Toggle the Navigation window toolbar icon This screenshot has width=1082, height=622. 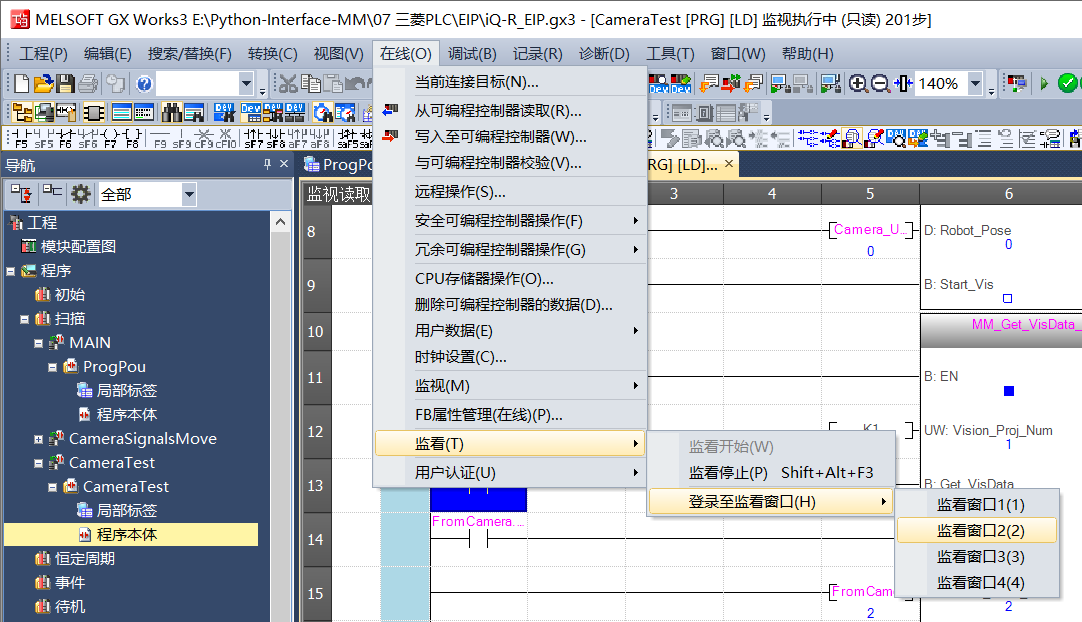(x=23, y=113)
